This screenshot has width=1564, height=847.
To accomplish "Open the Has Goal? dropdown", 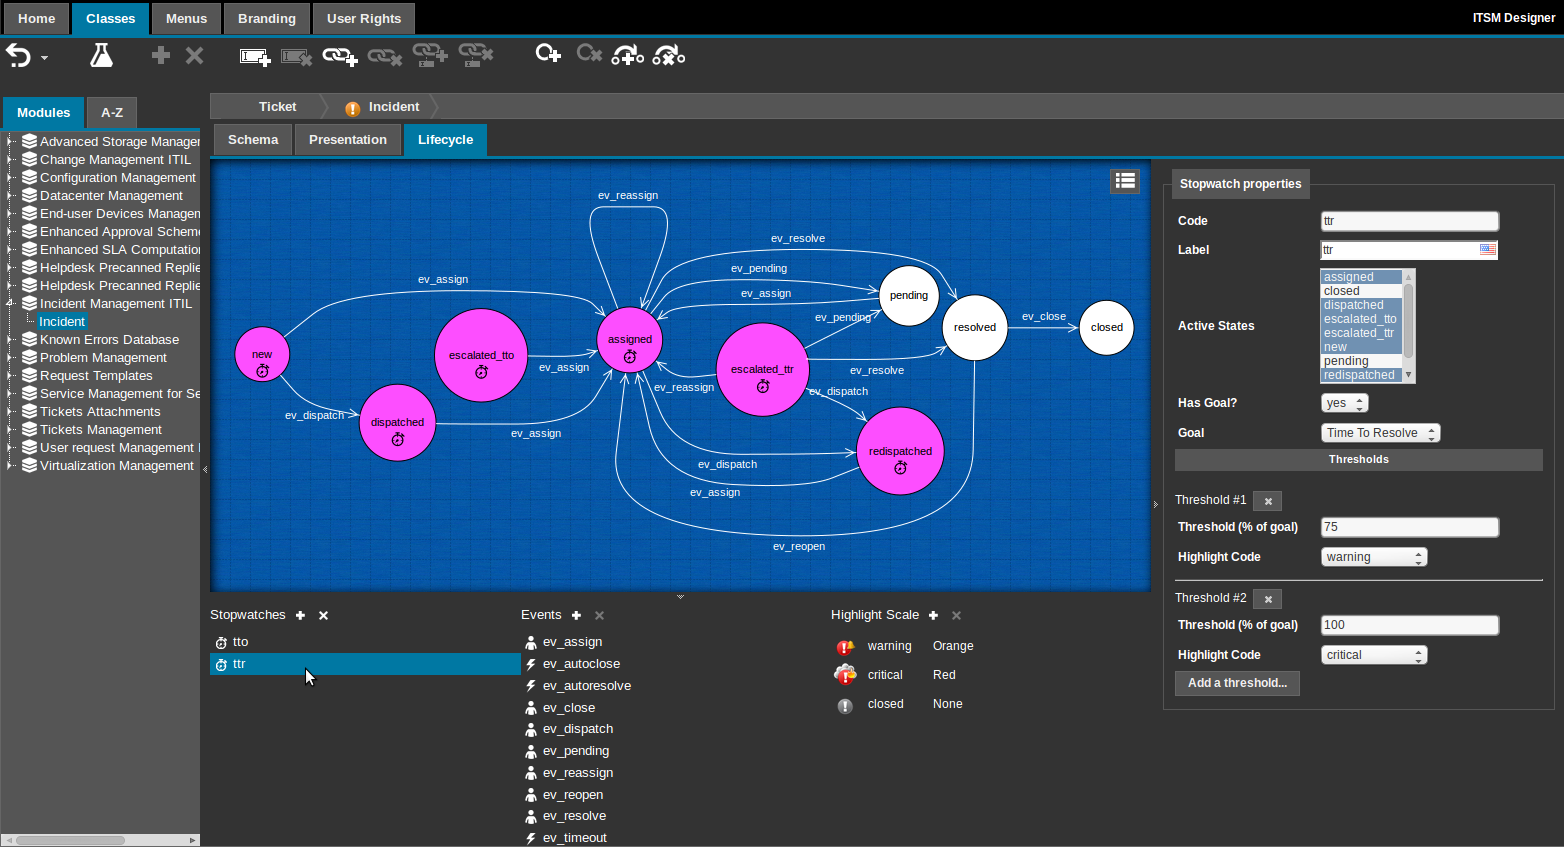I will click(1344, 403).
